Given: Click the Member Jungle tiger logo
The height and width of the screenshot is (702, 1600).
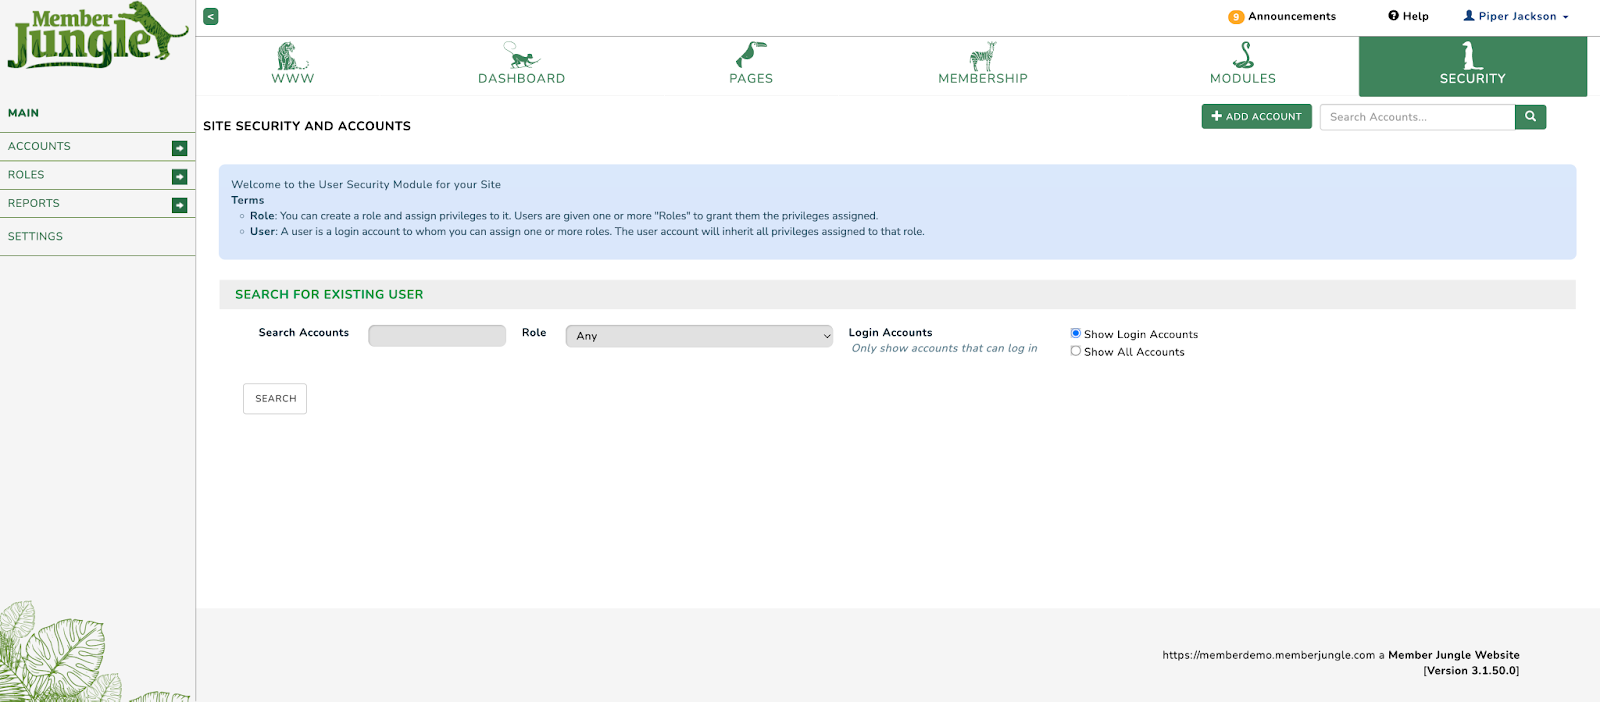Looking at the screenshot, I should (x=97, y=37).
